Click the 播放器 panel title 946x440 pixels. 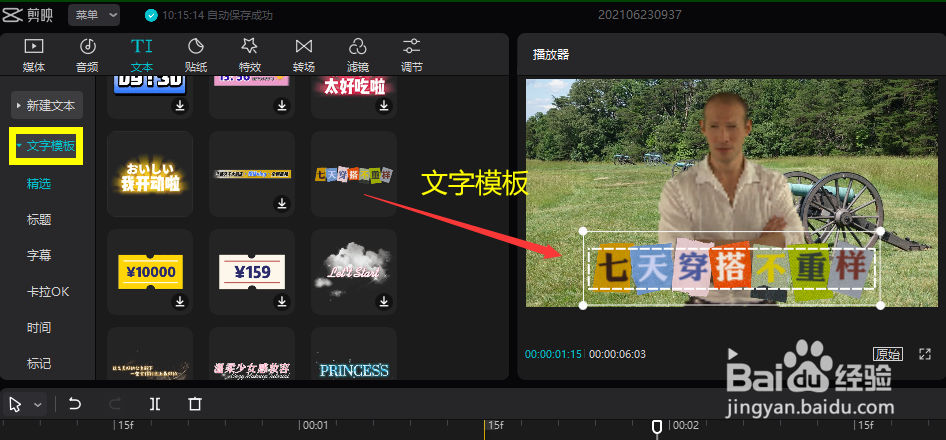[x=551, y=55]
